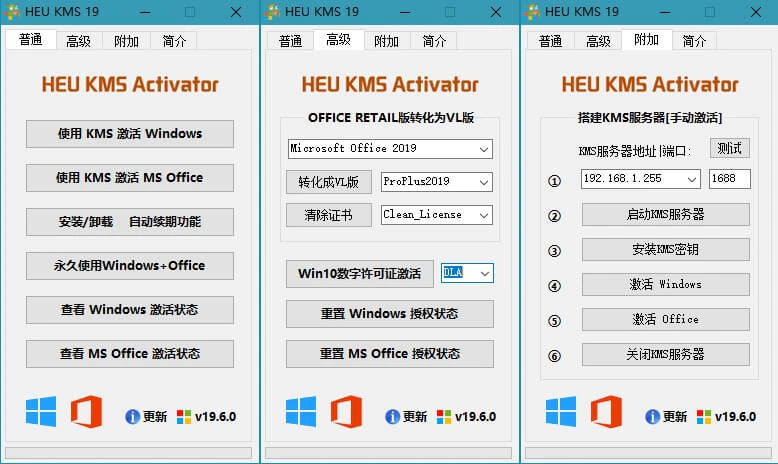The height and width of the screenshot is (464, 778).
Task: Click Win10数字许可证激活 button
Action: click(x=360, y=273)
